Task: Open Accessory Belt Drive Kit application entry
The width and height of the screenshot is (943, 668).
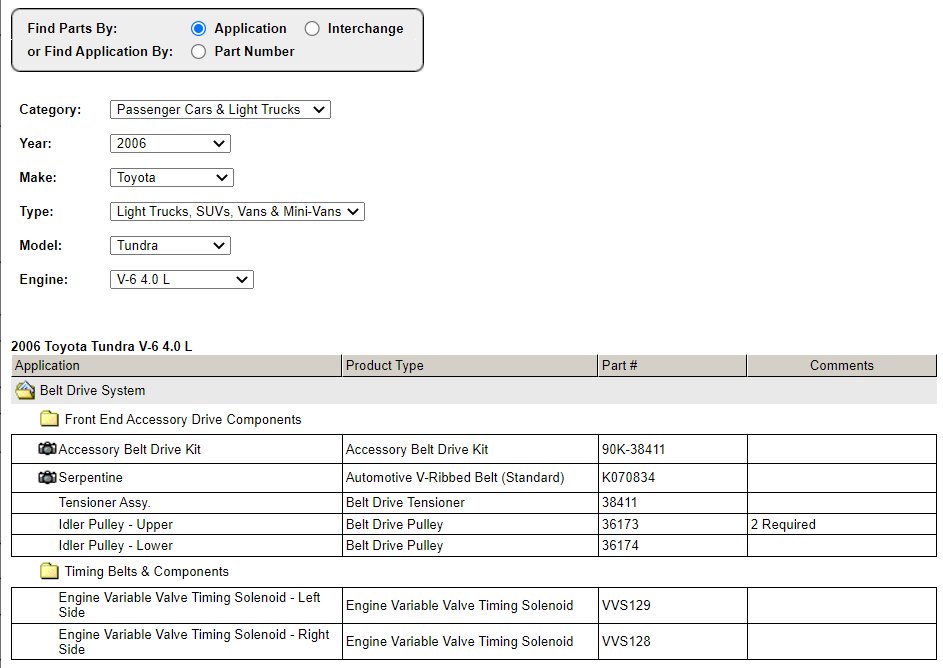Action: click(x=129, y=449)
